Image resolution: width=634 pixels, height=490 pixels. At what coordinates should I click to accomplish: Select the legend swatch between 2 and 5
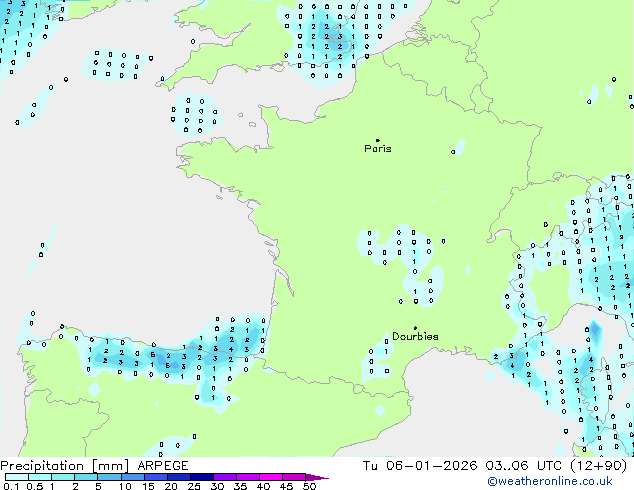point(86,477)
